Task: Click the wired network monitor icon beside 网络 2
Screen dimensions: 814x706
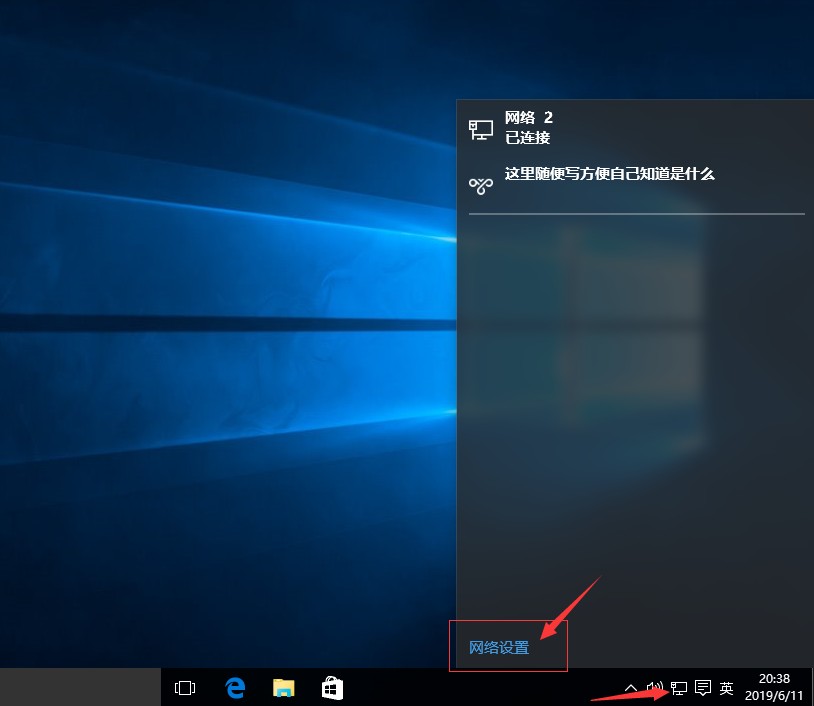Action: point(481,130)
